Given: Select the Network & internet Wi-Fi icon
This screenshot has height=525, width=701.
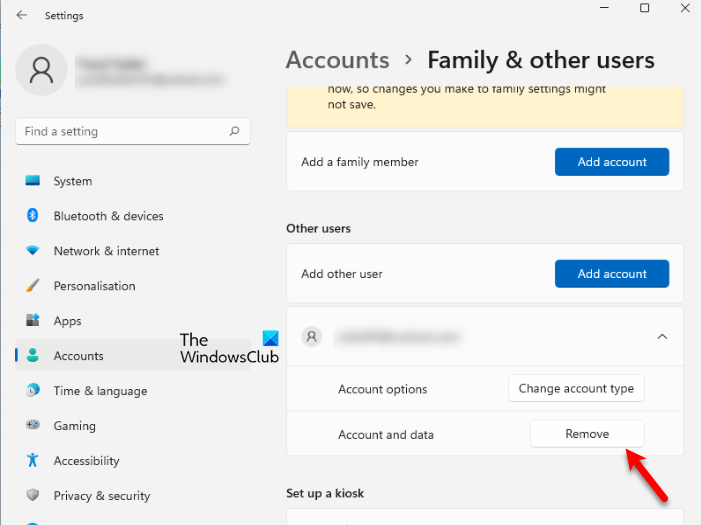Looking at the screenshot, I should pyautogui.click(x=33, y=251).
